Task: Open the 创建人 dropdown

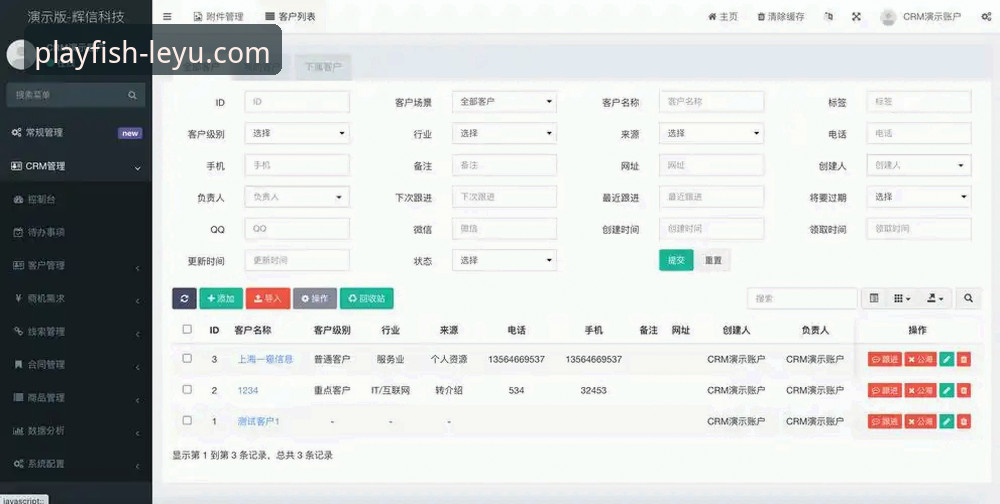Action: [918, 165]
